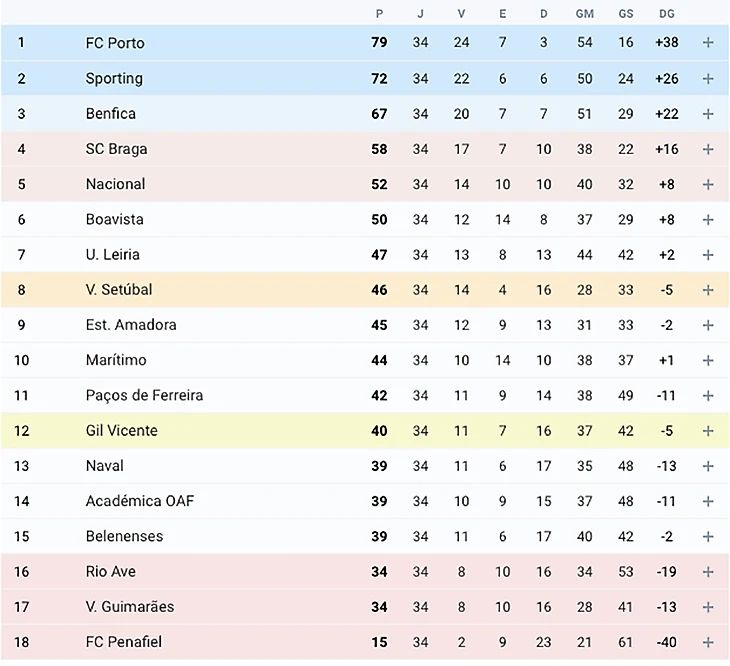Viewport: 730px width, 666px height.
Task: Open the FC Porto team link
Action: [115, 43]
